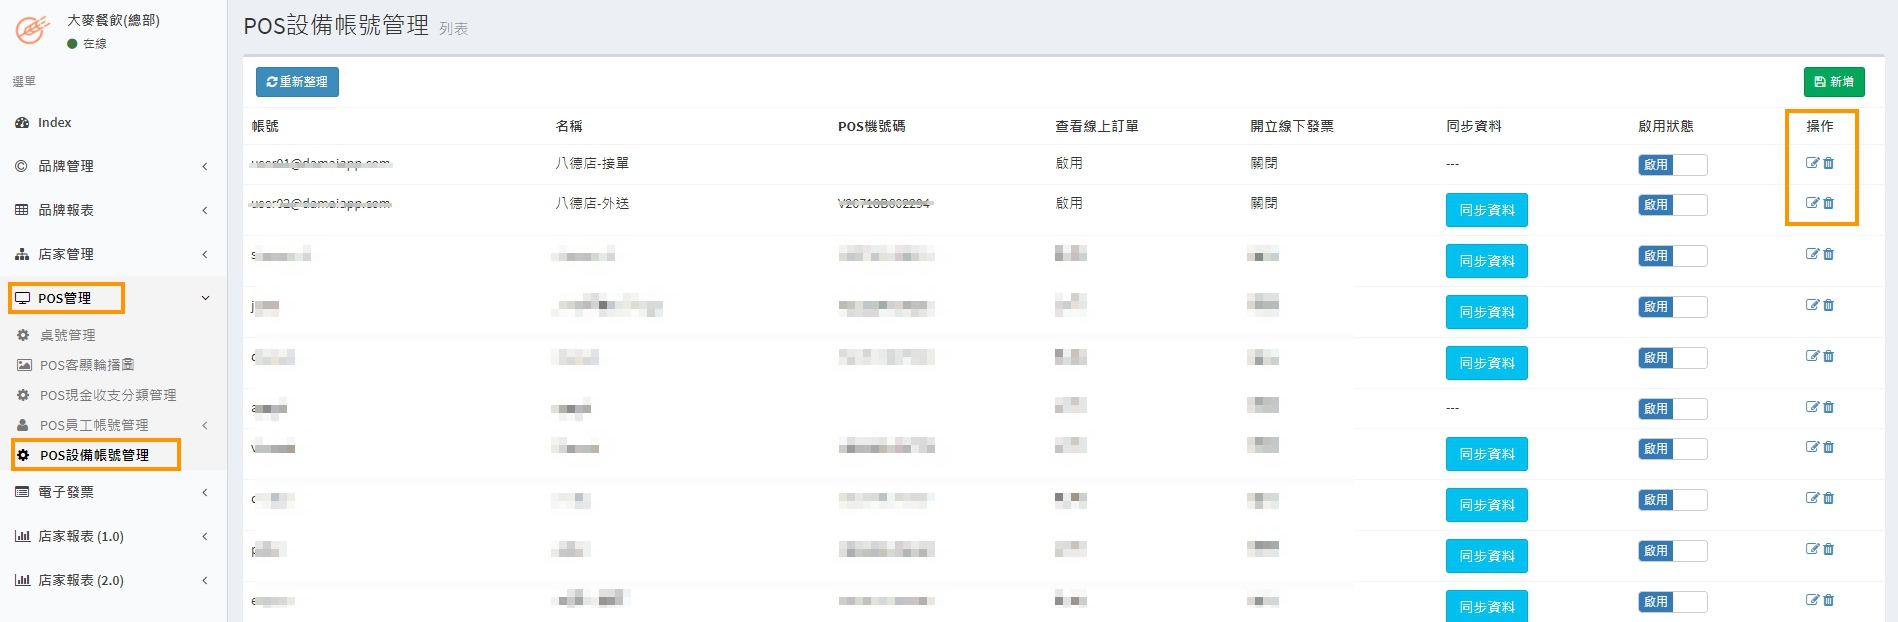Click the 重新整理 refresh button
Screen dimensions: 1898x622
[x=297, y=82]
